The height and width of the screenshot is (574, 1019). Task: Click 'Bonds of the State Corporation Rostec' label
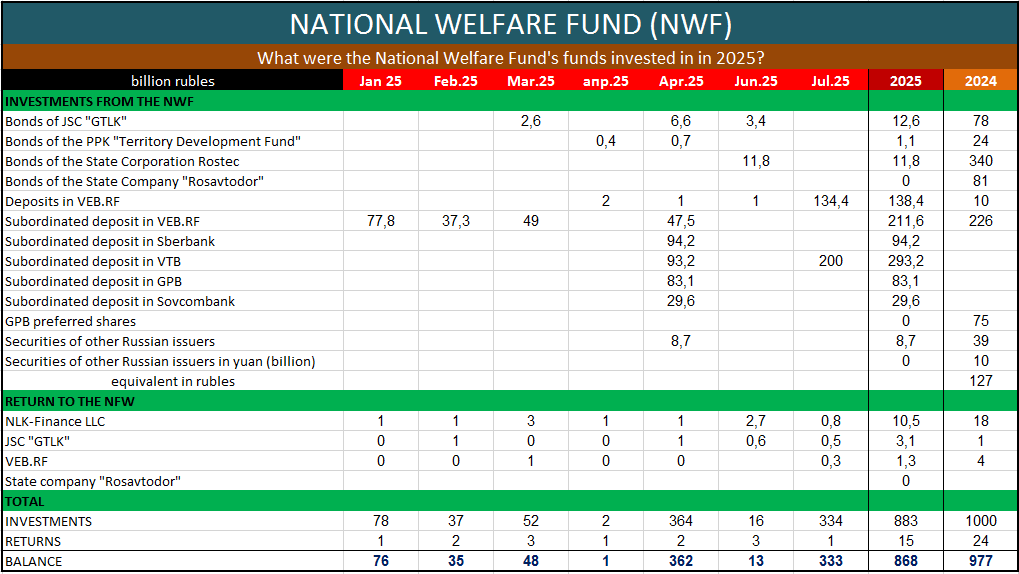click(x=122, y=161)
